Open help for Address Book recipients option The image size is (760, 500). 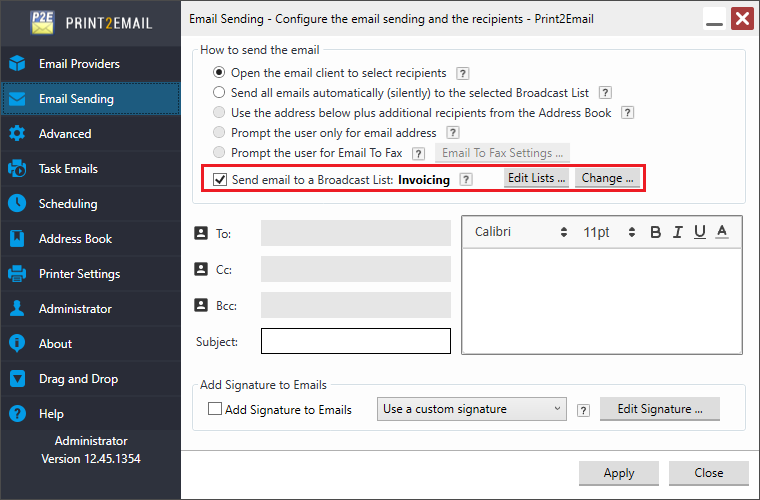[x=627, y=113]
